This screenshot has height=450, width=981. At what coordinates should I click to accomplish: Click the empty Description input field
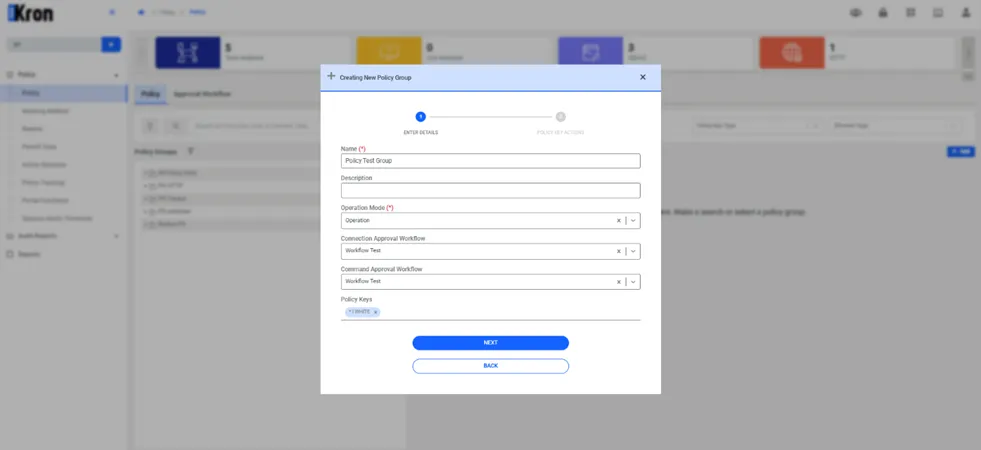point(490,190)
